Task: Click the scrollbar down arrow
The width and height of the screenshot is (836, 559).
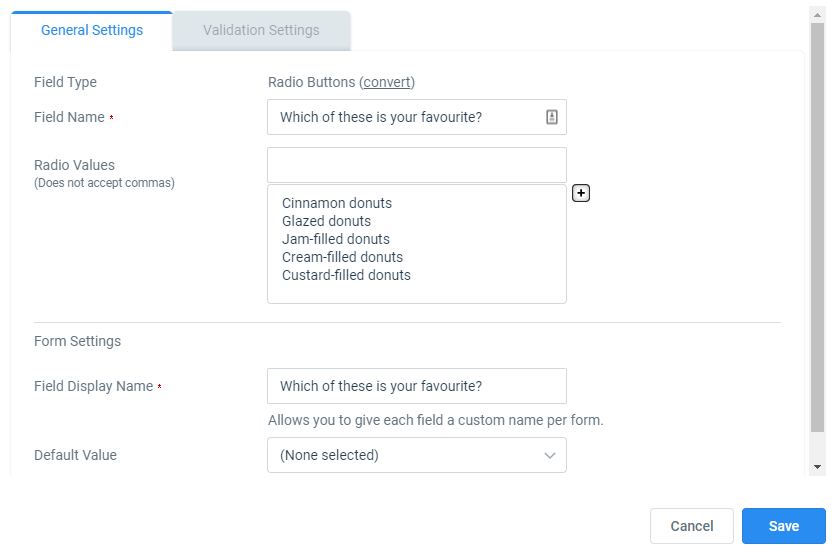Action: point(817,467)
